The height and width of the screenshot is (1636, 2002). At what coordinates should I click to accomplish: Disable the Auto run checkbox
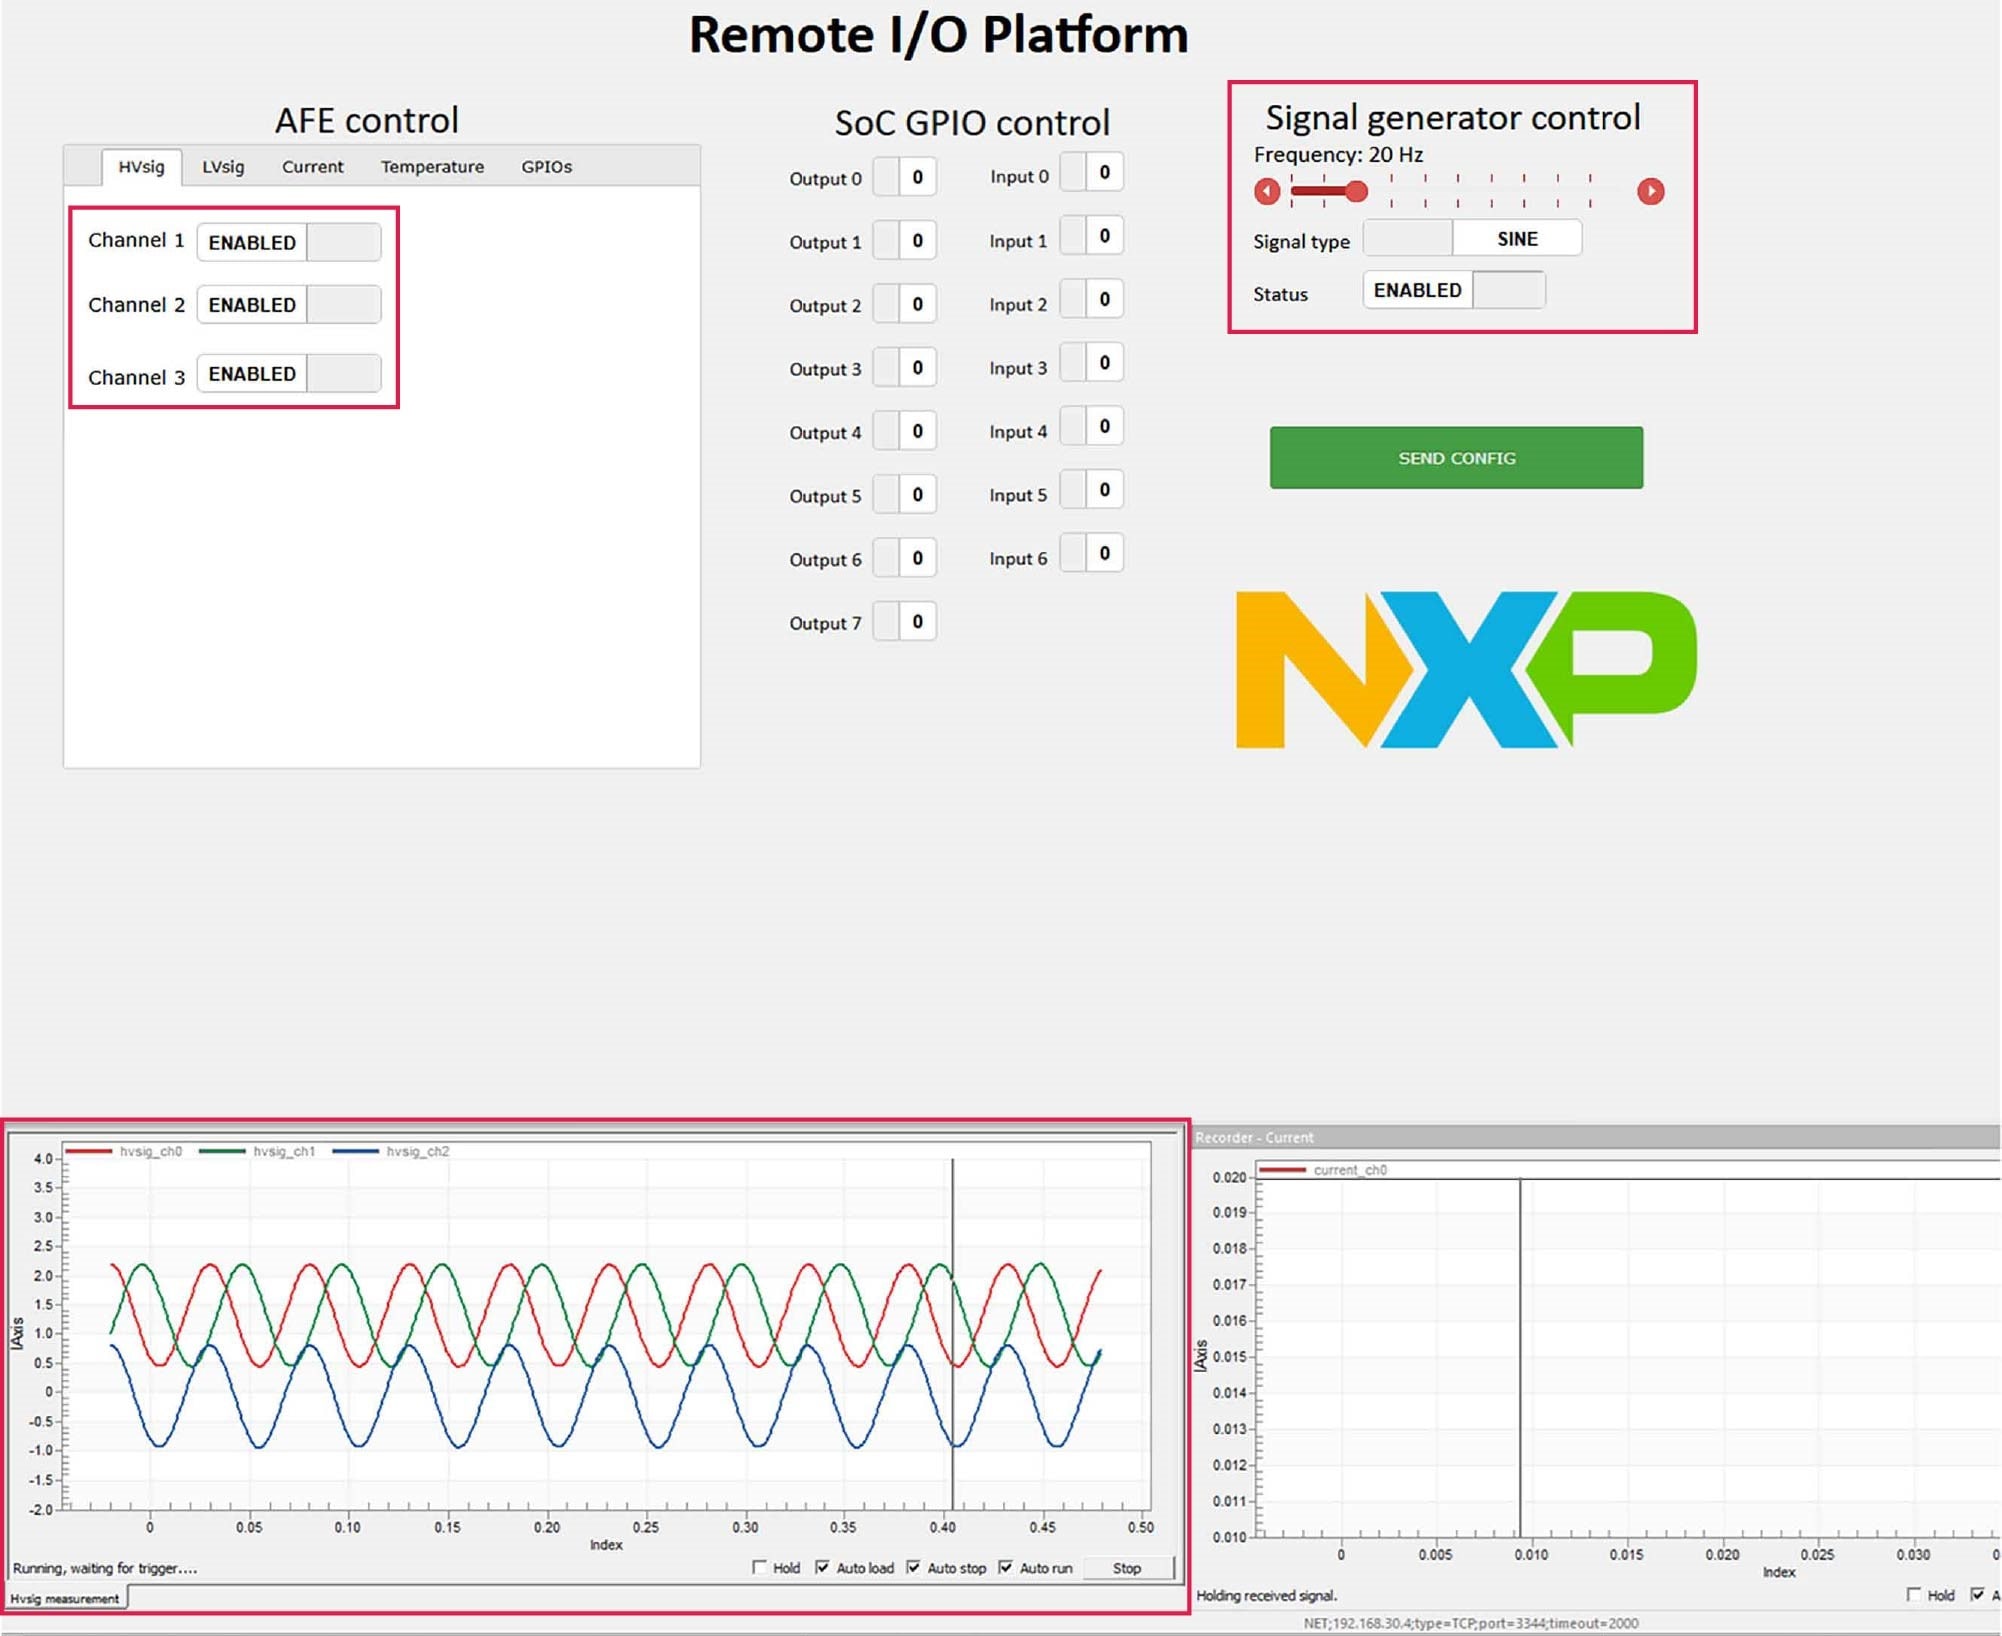coord(1005,1567)
